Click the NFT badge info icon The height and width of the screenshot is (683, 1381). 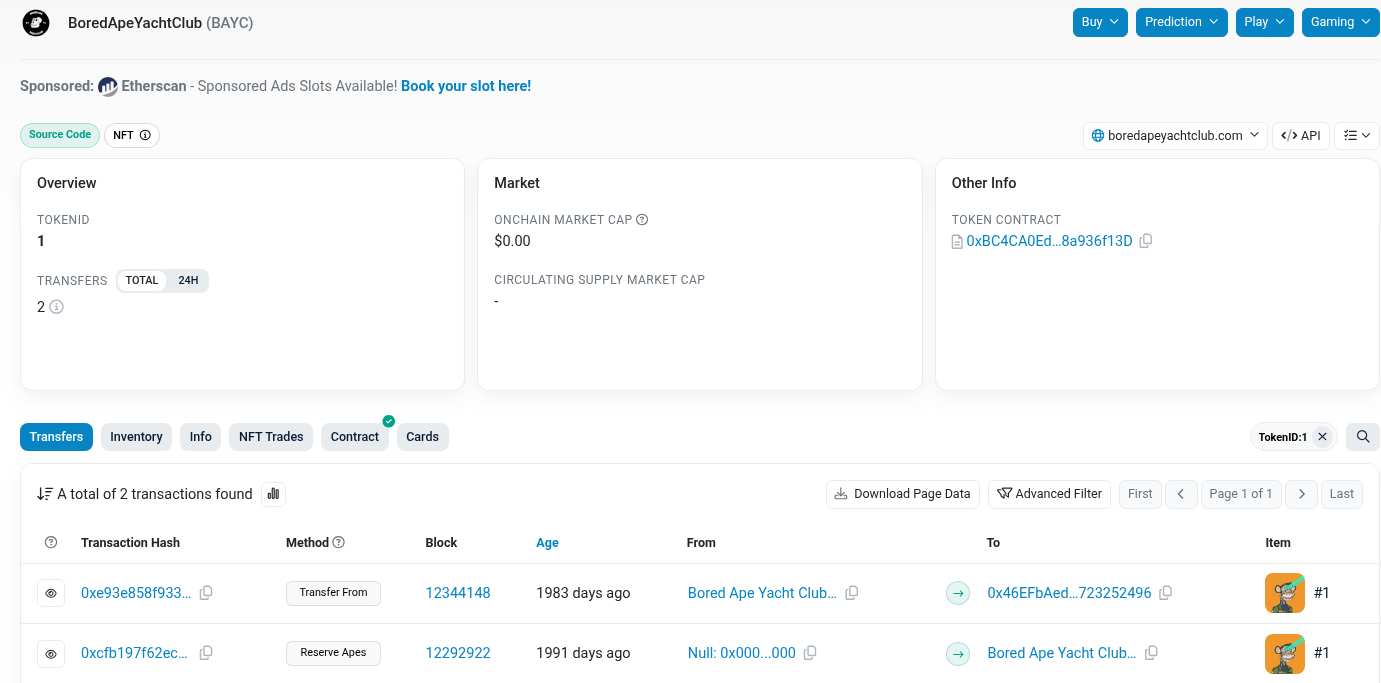[145, 135]
